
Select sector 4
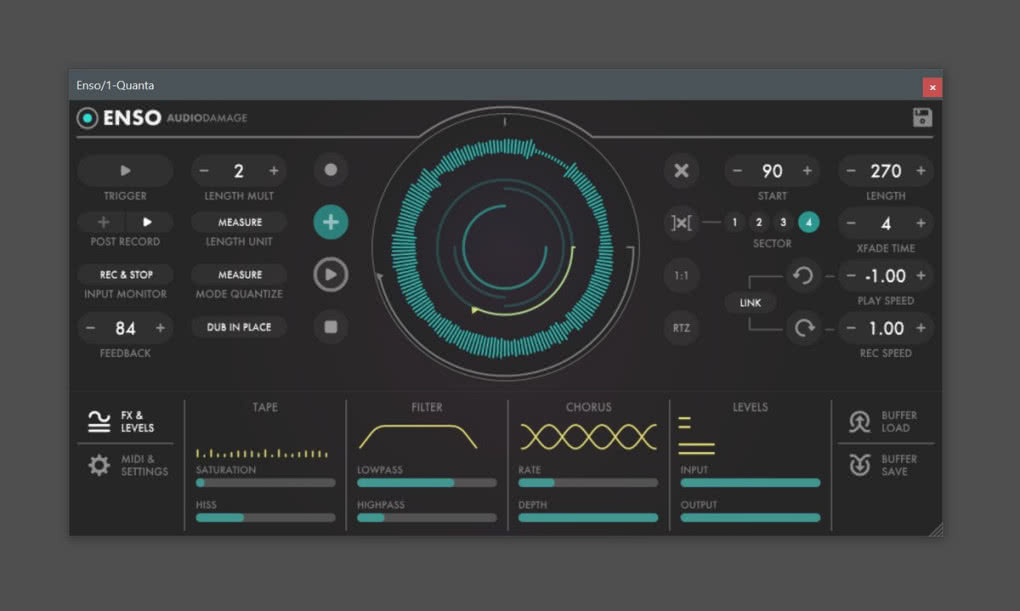[x=809, y=223]
